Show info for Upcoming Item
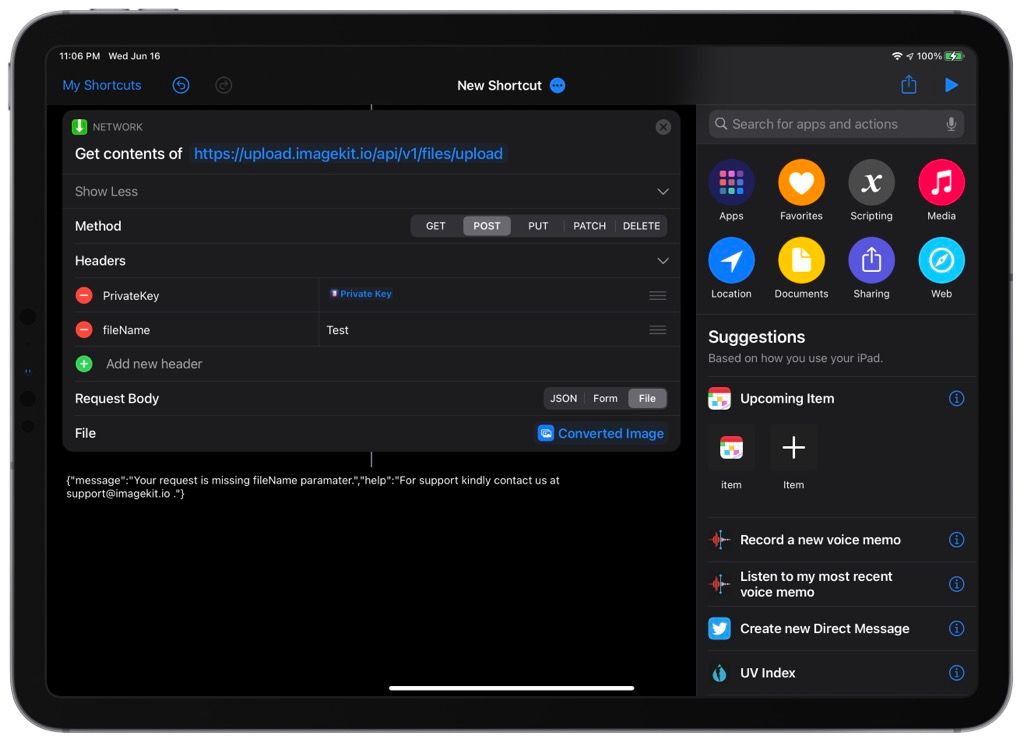Viewport: 1024px width, 743px height. click(x=956, y=398)
